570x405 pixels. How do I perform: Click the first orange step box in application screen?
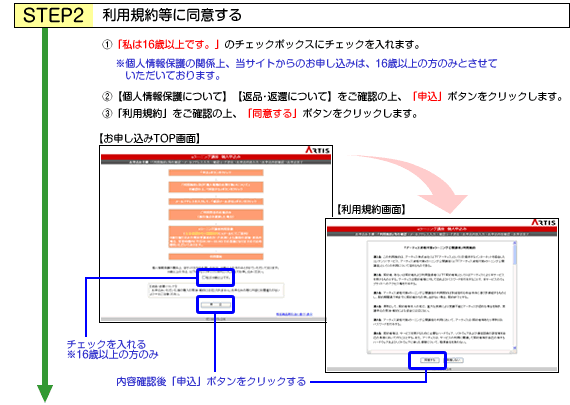coord(216,172)
